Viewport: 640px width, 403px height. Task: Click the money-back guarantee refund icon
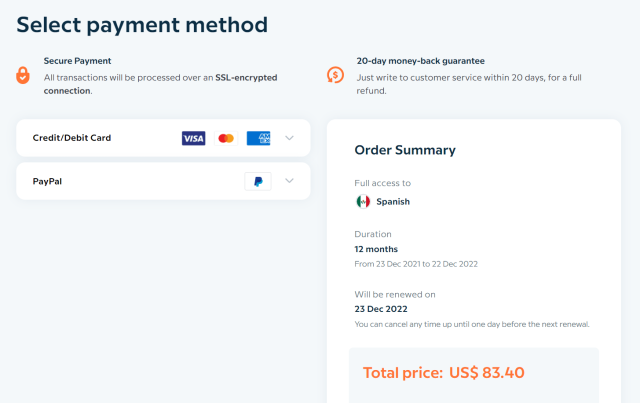coord(335,75)
